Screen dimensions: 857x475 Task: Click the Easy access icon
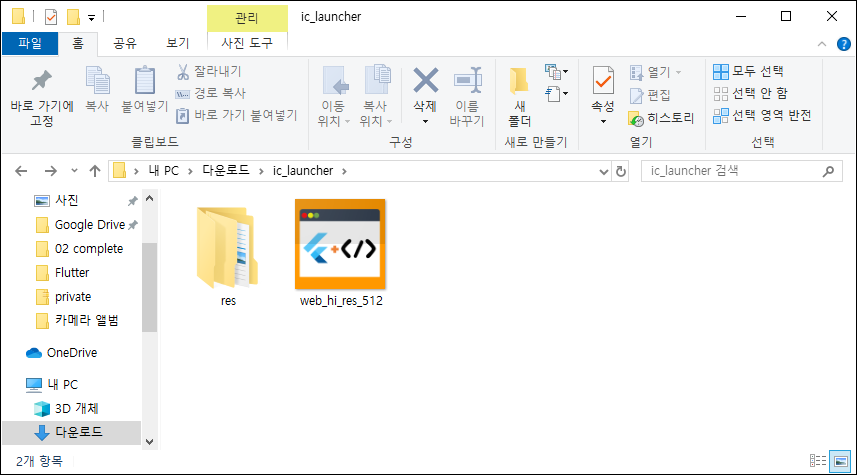[x=556, y=94]
